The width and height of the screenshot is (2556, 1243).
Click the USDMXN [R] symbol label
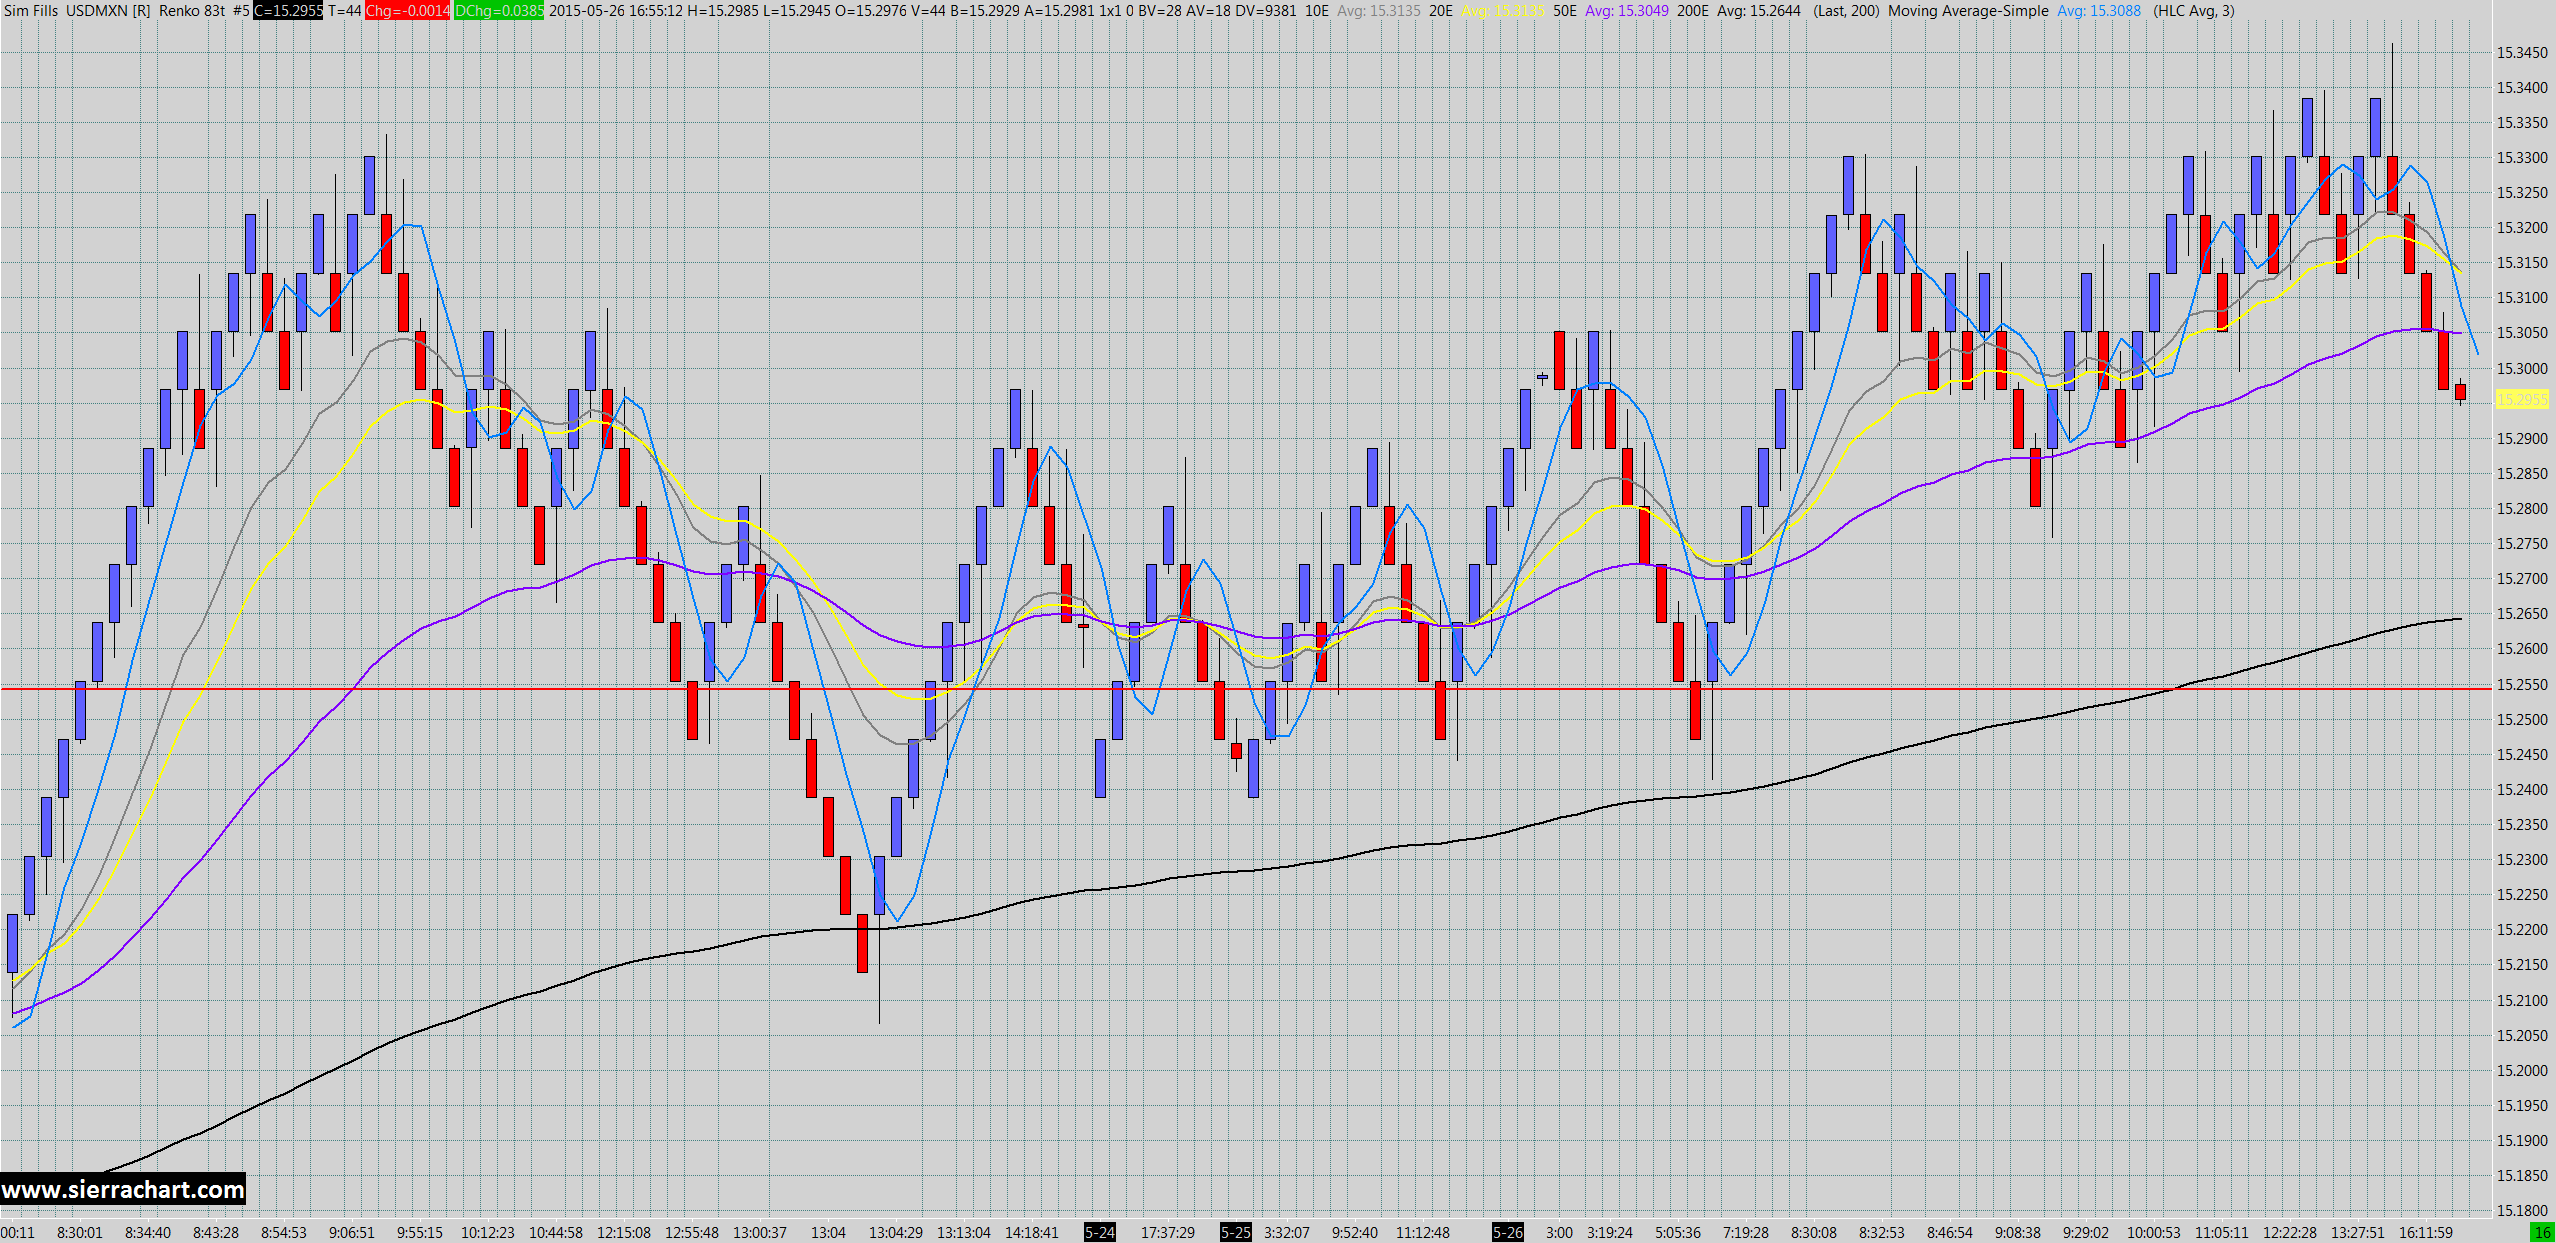[108, 11]
